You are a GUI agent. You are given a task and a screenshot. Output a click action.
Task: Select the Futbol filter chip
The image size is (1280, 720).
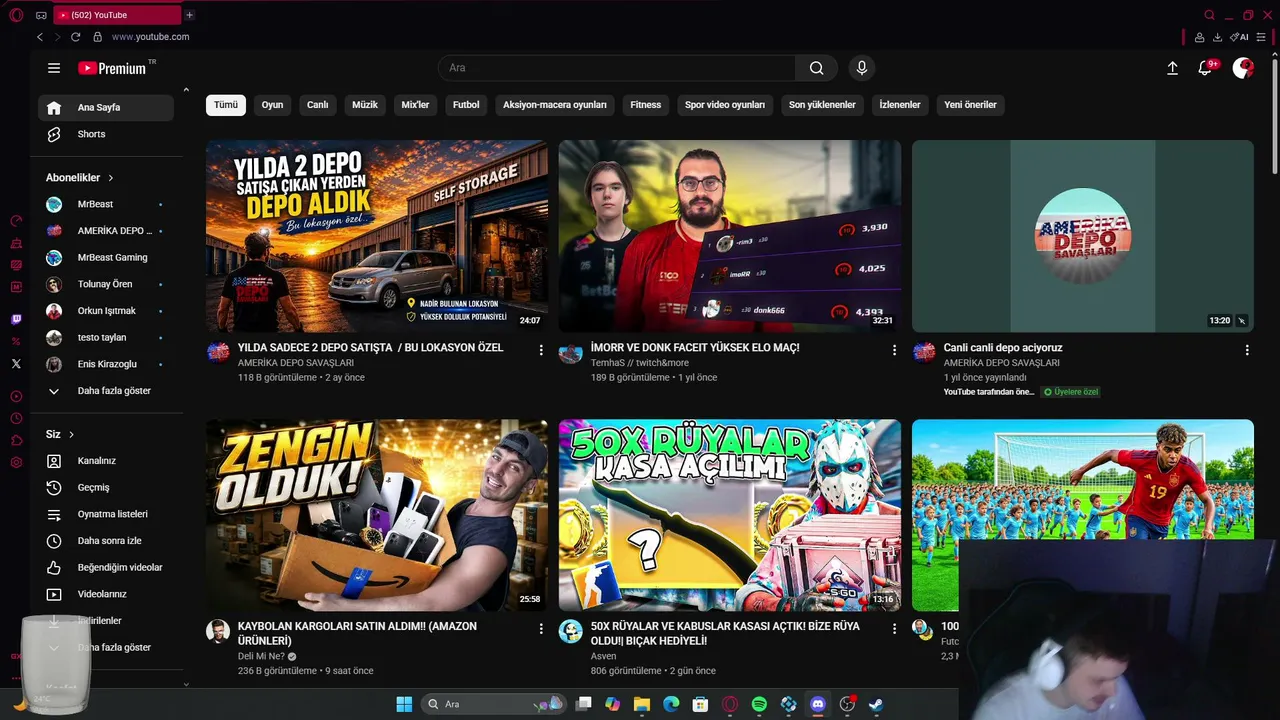(466, 105)
